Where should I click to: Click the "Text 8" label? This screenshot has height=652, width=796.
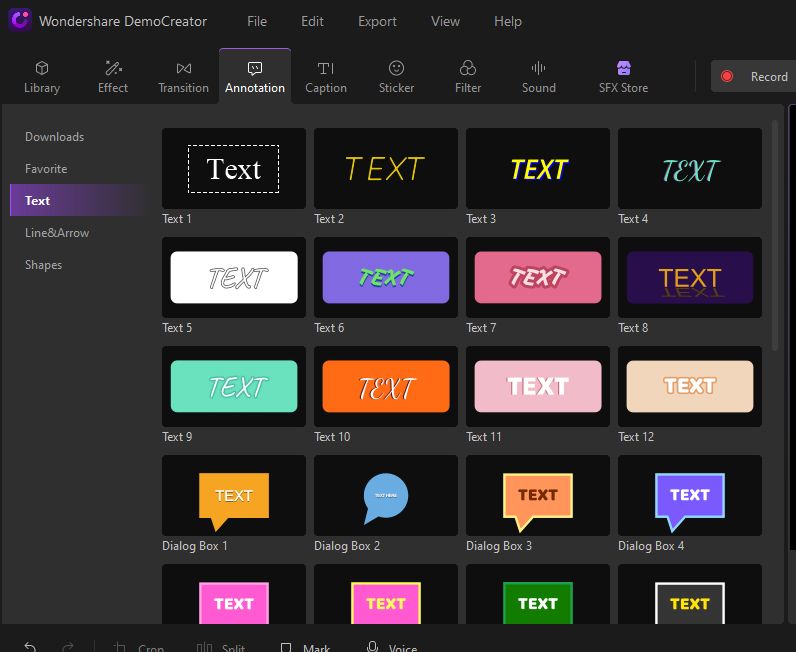[633, 328]
